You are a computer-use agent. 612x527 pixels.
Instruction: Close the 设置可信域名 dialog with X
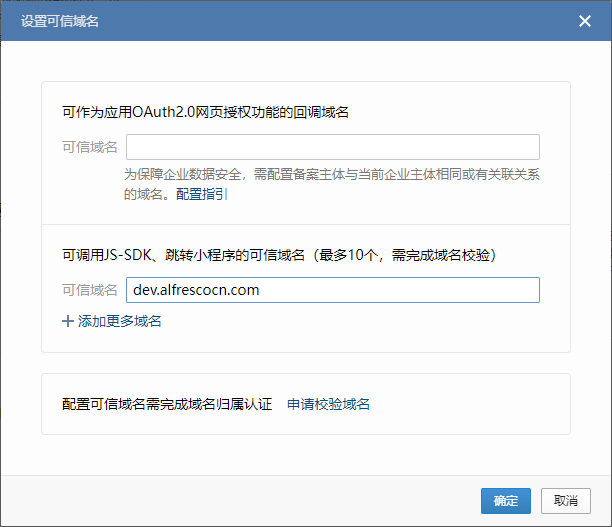point(585,20)
